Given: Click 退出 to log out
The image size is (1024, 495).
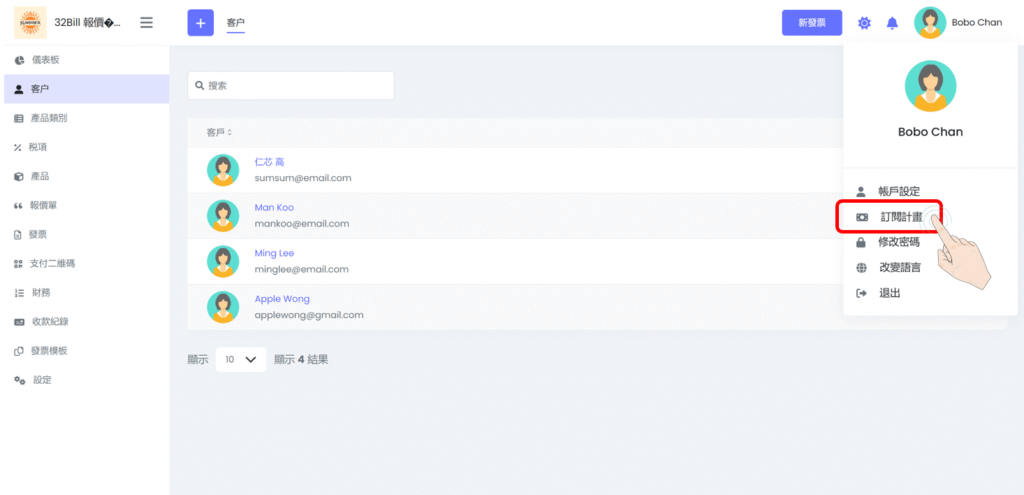Looking at the screenshot, I should pos(889,293).
